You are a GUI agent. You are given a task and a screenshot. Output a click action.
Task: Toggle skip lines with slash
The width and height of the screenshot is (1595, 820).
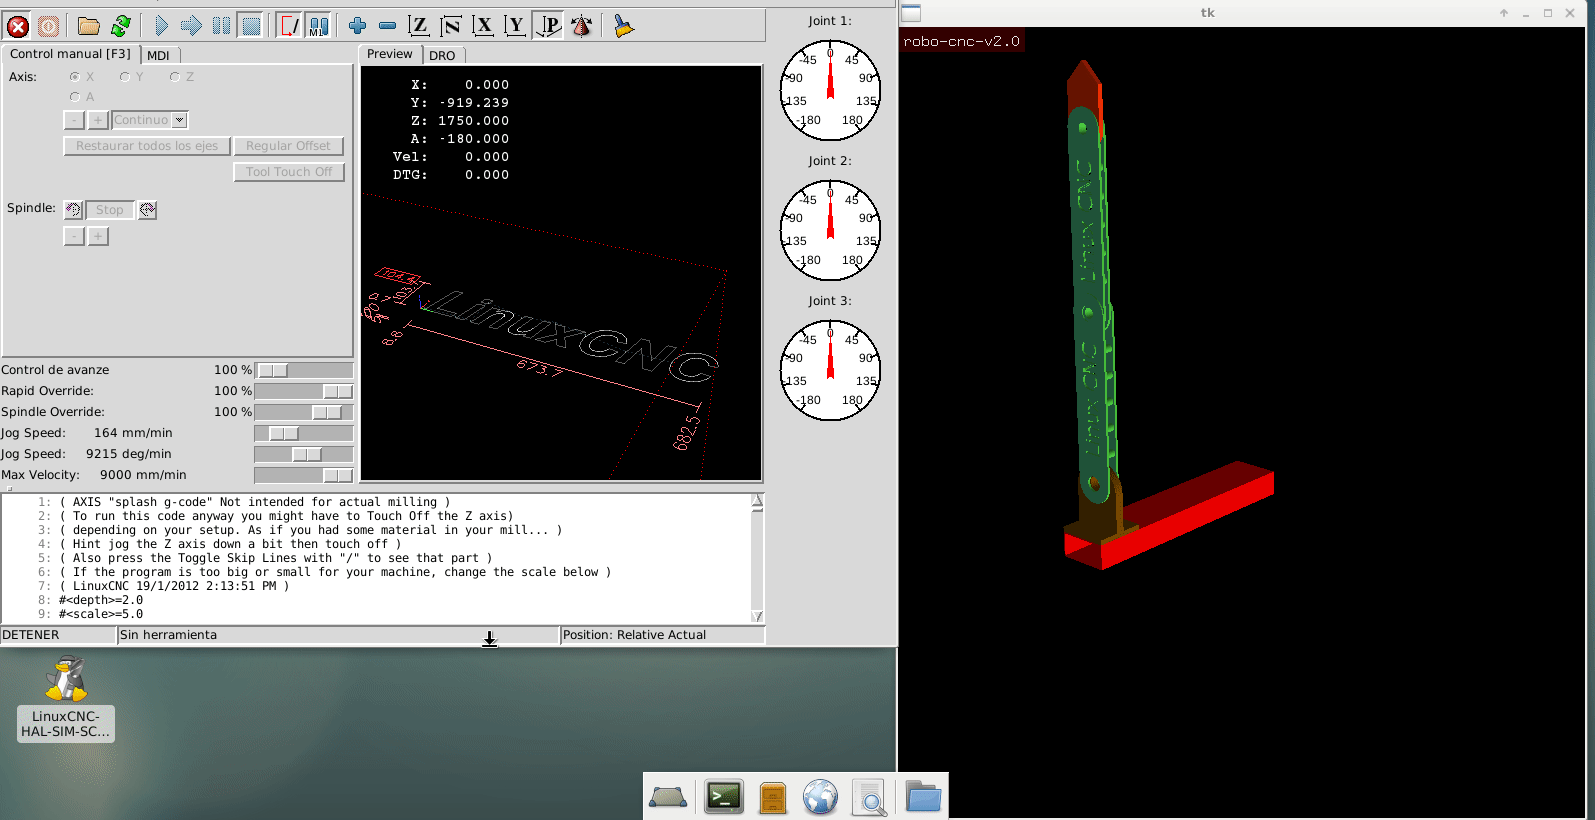(289, 26)
